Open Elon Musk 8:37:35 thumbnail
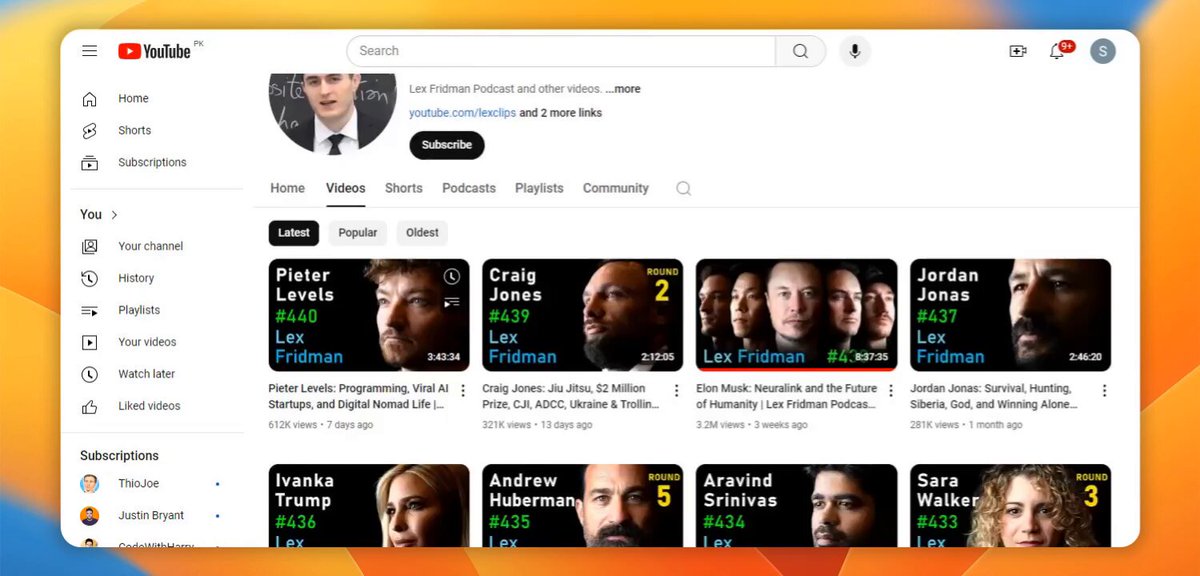 coord(797,315)
